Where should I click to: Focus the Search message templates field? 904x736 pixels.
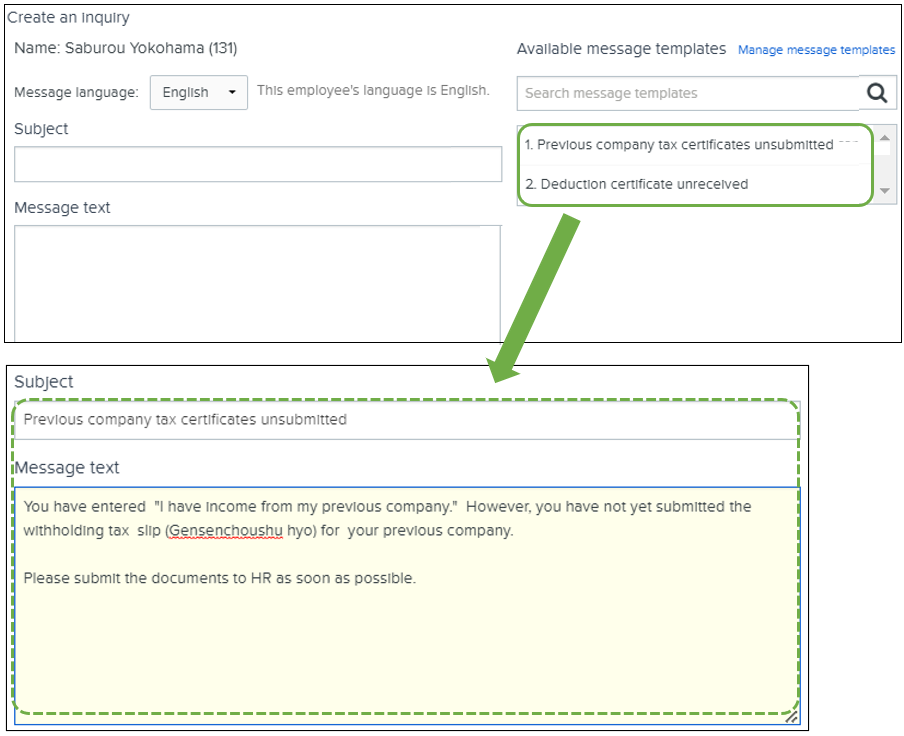pos(688,93)
